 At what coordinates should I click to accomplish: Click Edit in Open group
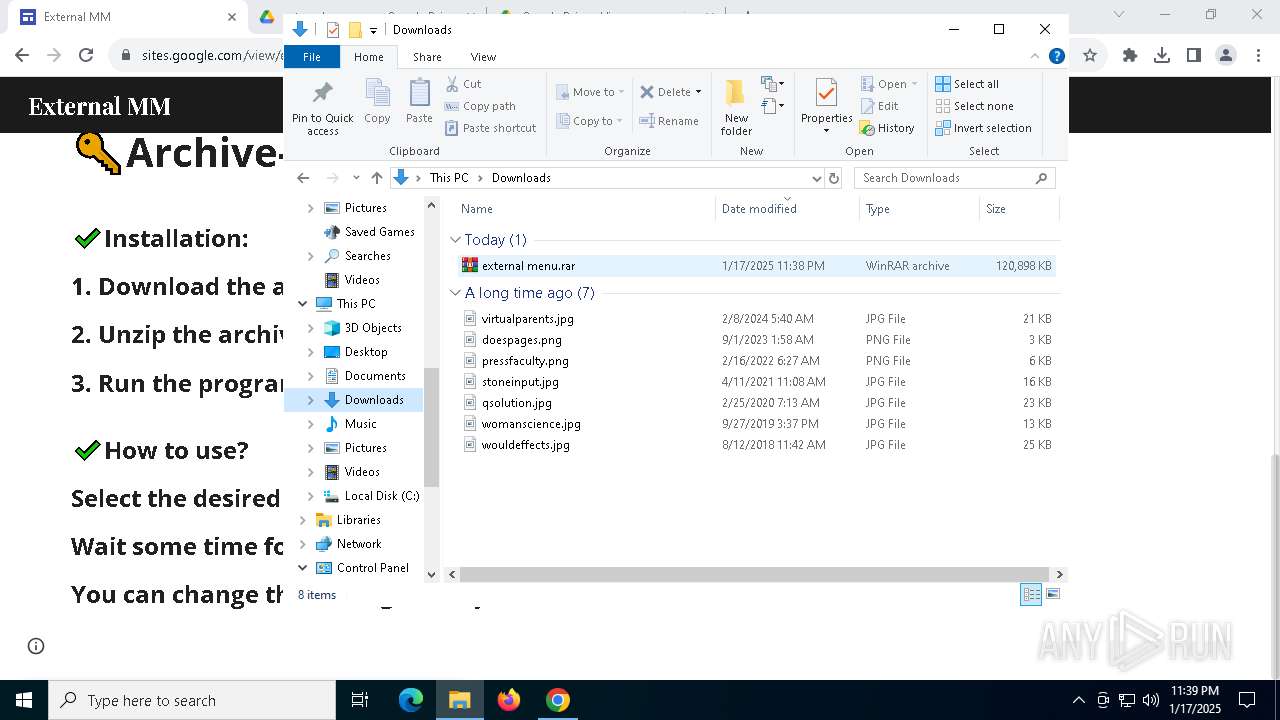[879, 106]
